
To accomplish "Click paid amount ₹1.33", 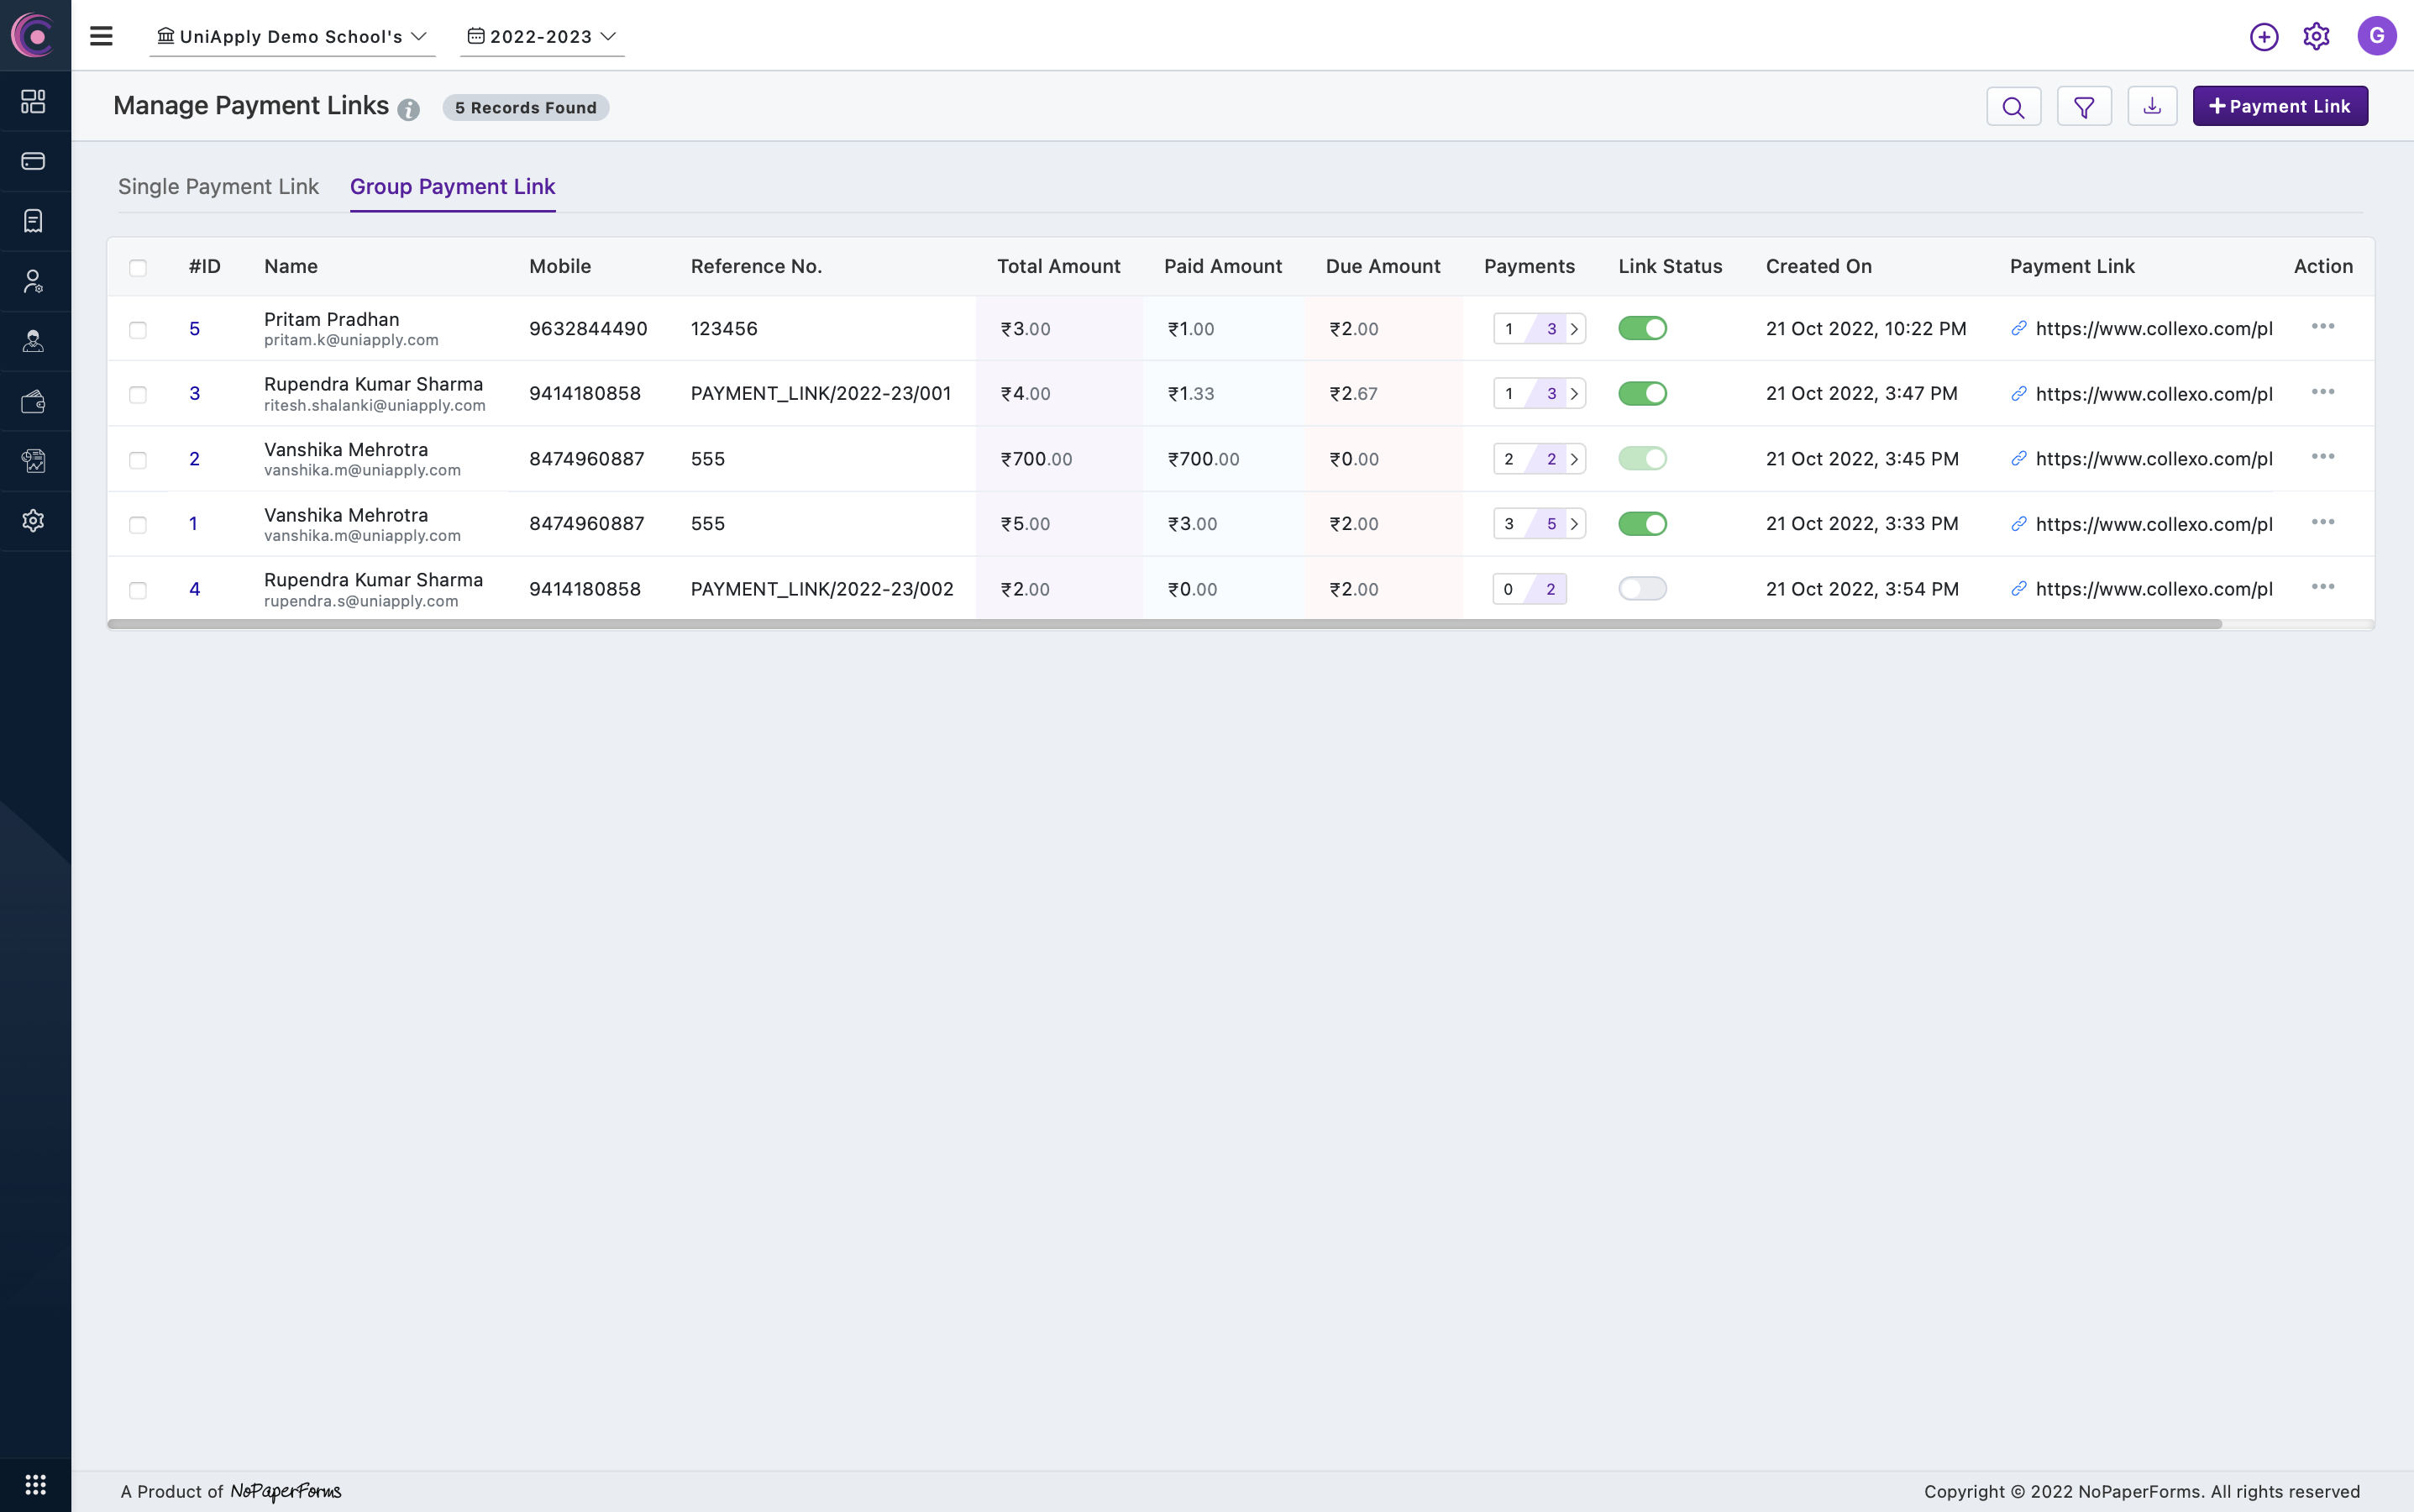I will pyautogui.click(x=1191, y=394).
